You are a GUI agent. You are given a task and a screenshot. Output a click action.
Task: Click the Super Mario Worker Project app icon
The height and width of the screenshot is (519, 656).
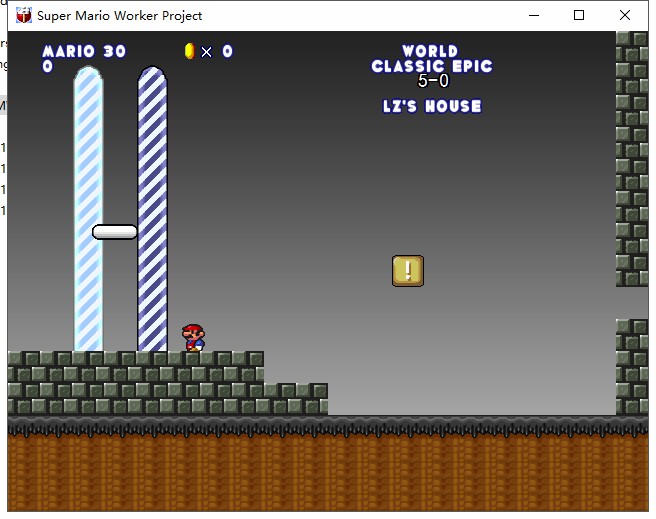click(24, 15)
